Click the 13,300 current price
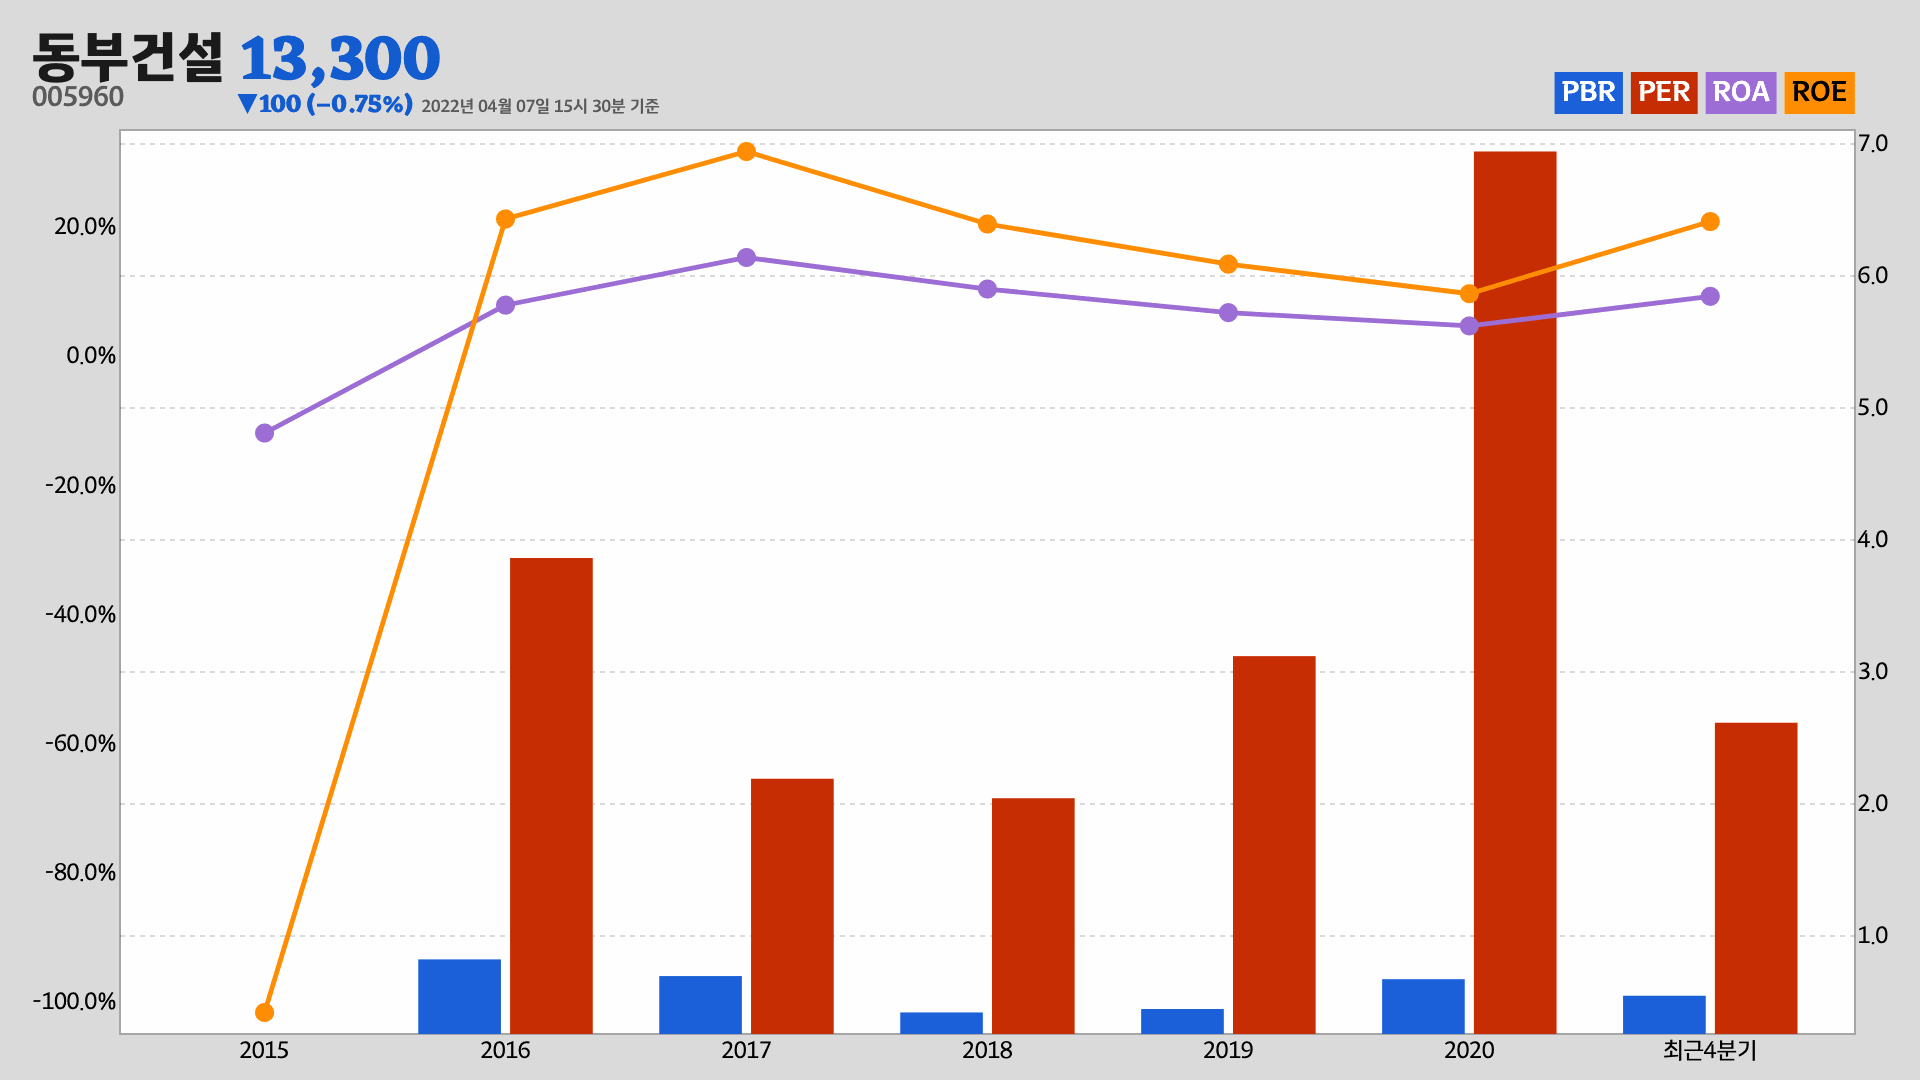Viewport: 1920px width, 1080px height. click(x=340, y=58)
